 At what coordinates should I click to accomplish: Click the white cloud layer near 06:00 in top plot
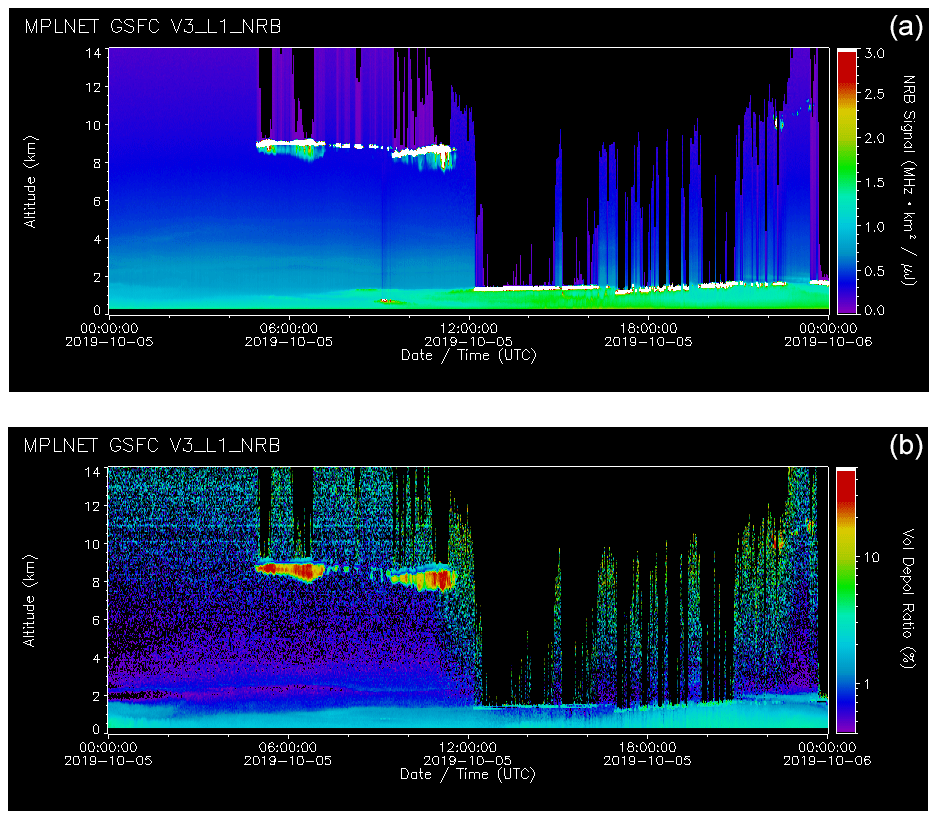click(x=290, y=144)
